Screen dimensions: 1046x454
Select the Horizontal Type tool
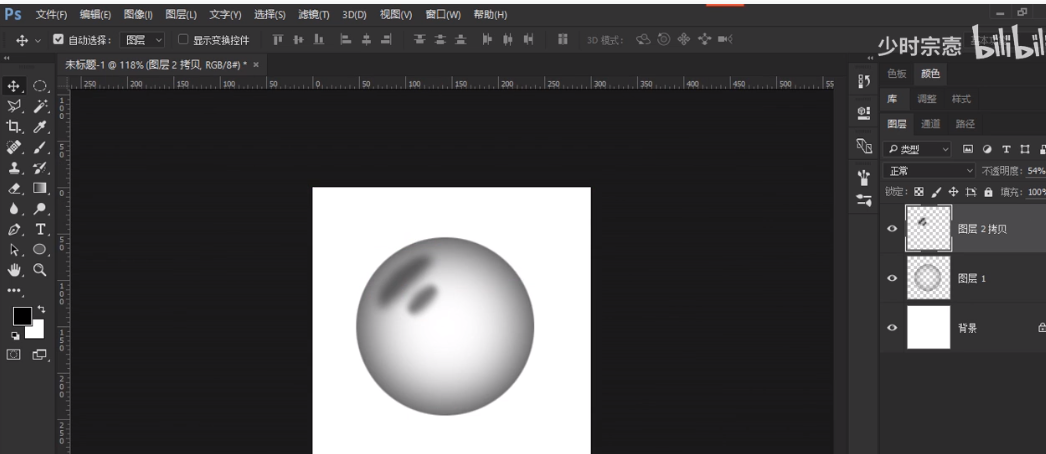(x=40, y=229)
